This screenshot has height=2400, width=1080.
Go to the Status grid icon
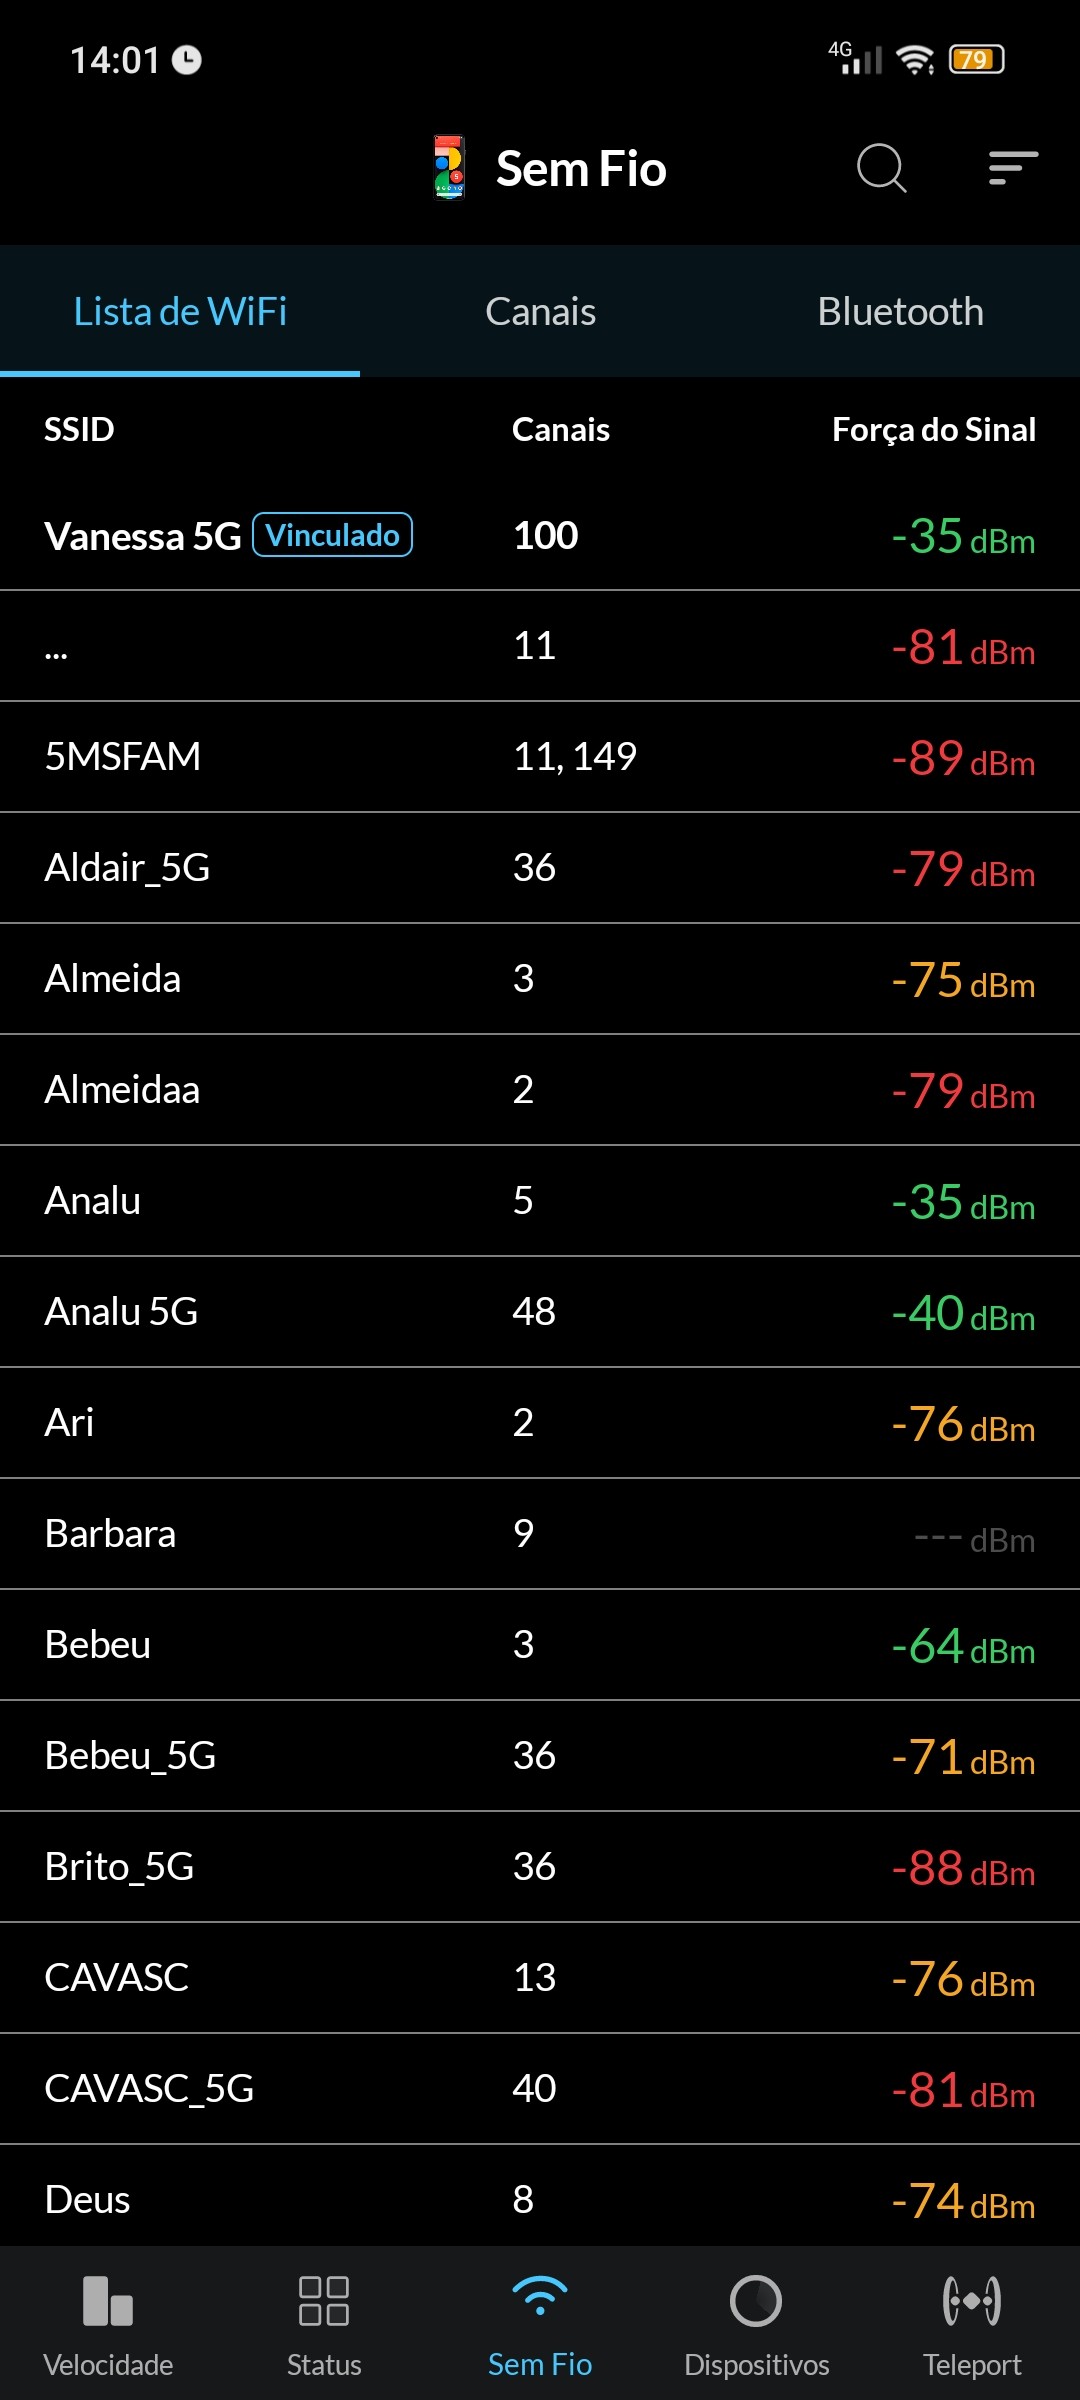point(324,2300)
